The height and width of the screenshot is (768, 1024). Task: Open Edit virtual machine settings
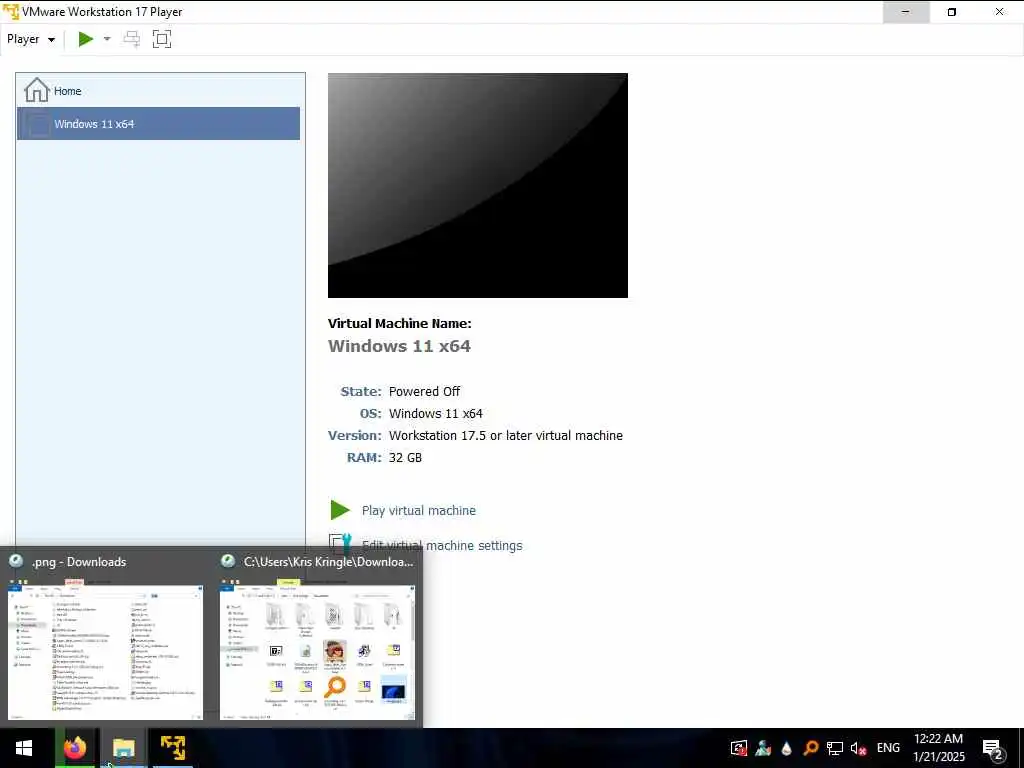point(442,545)
